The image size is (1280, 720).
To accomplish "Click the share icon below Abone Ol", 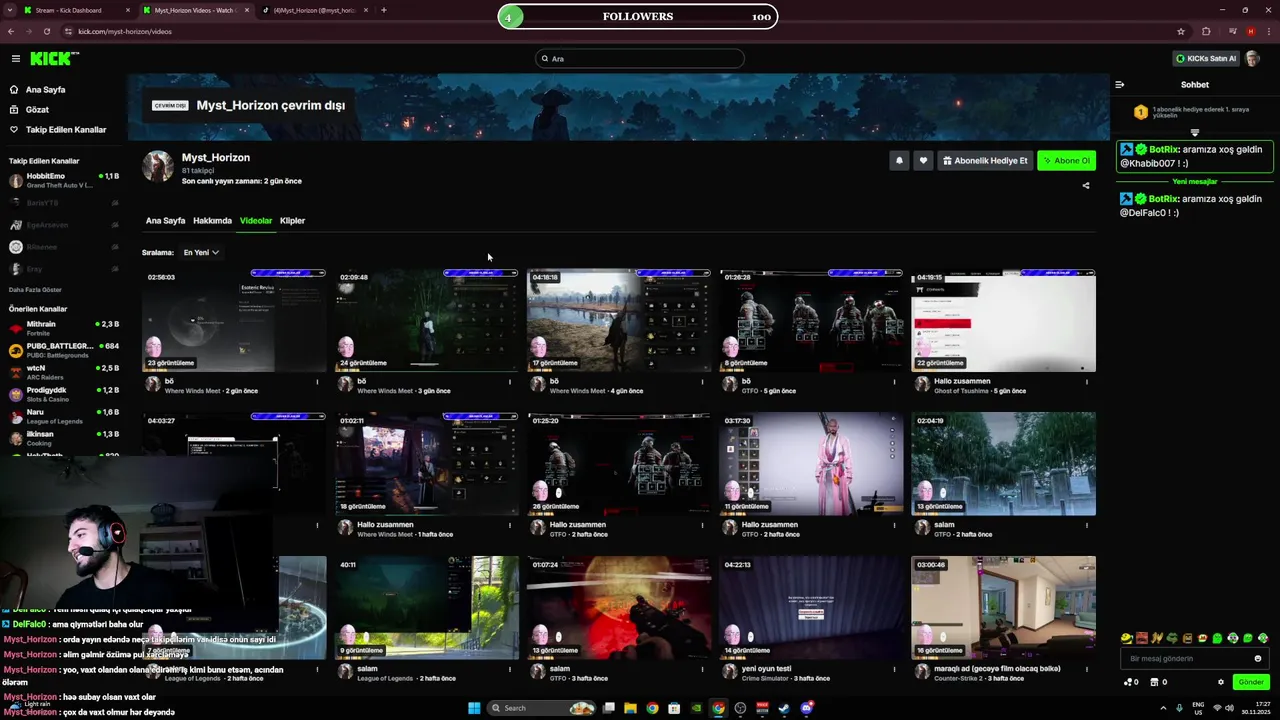I will 1086,185.
